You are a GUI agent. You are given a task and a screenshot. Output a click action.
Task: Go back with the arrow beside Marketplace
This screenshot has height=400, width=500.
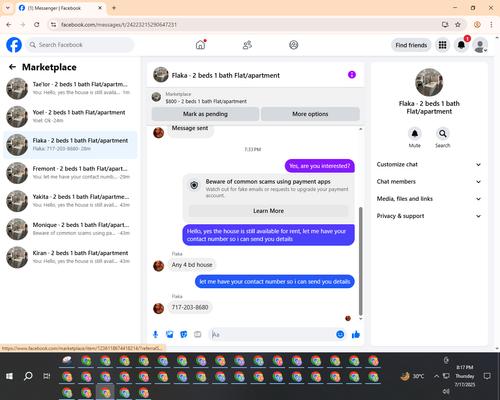tap(12, 67)
